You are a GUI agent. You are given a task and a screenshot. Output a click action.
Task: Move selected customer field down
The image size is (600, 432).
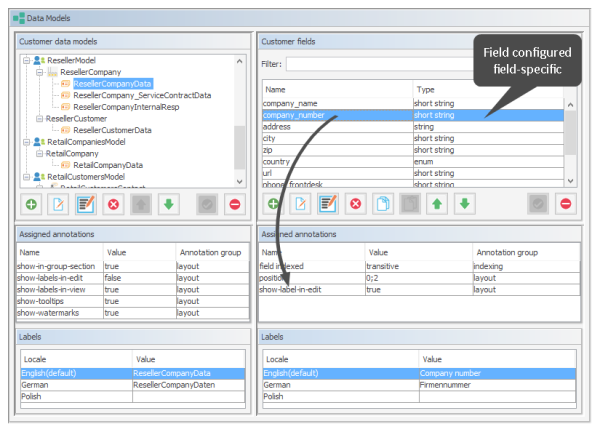coord(465,204)
